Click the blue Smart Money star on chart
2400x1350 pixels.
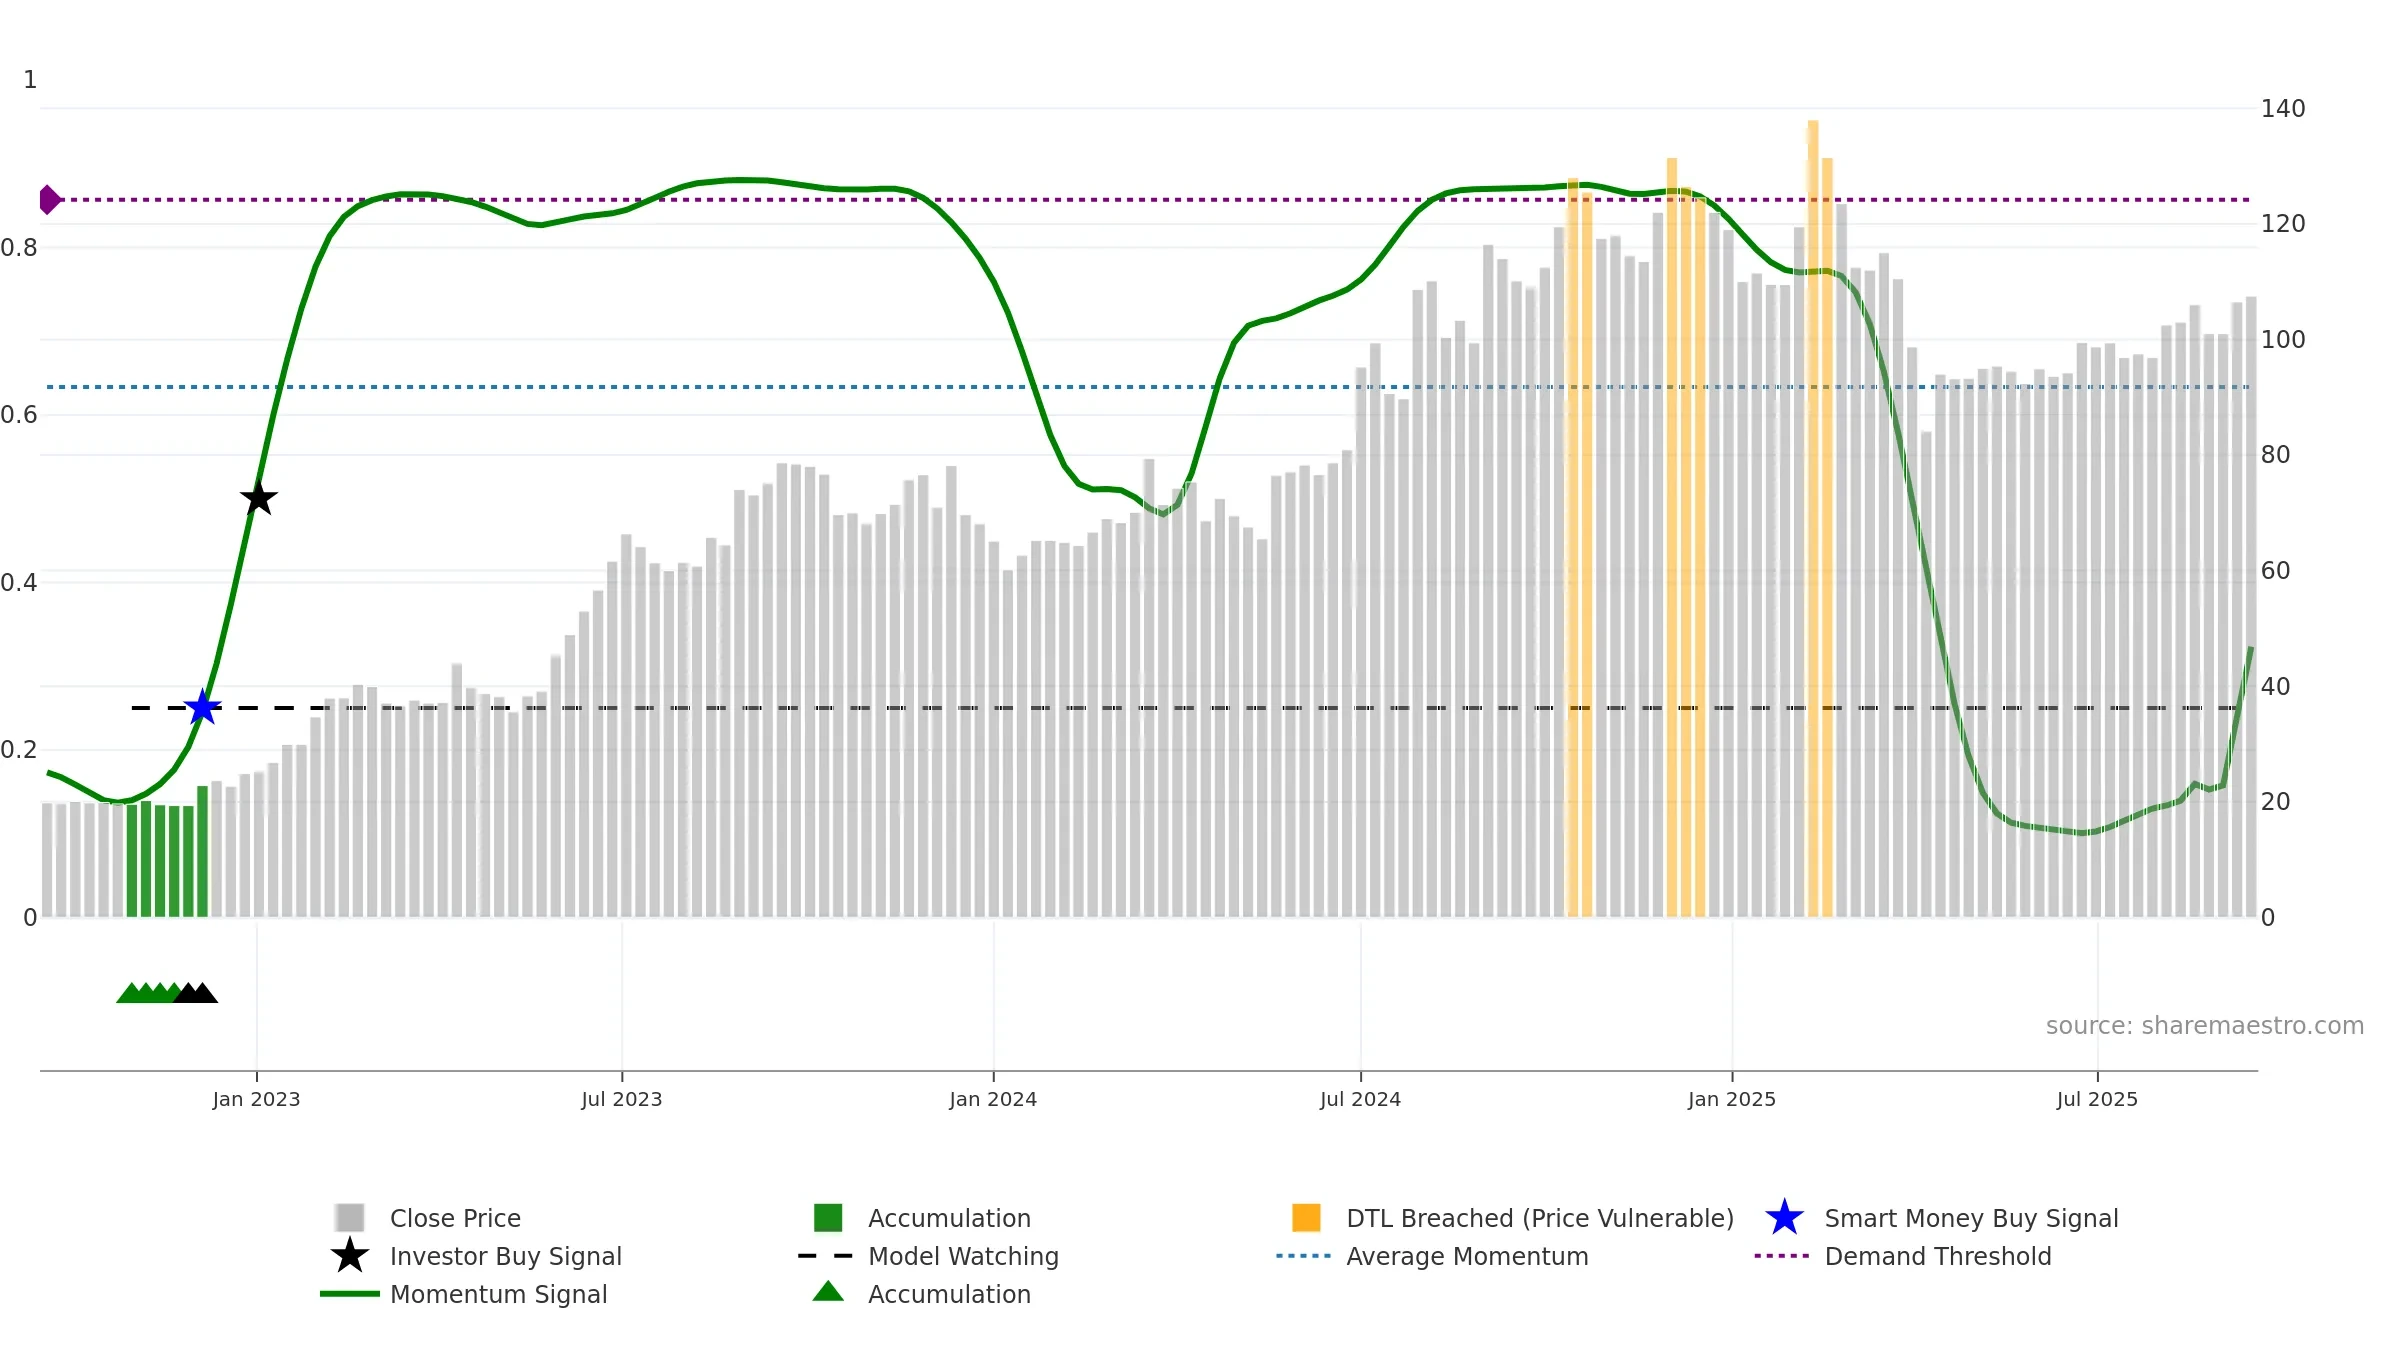tap(203, 707)
